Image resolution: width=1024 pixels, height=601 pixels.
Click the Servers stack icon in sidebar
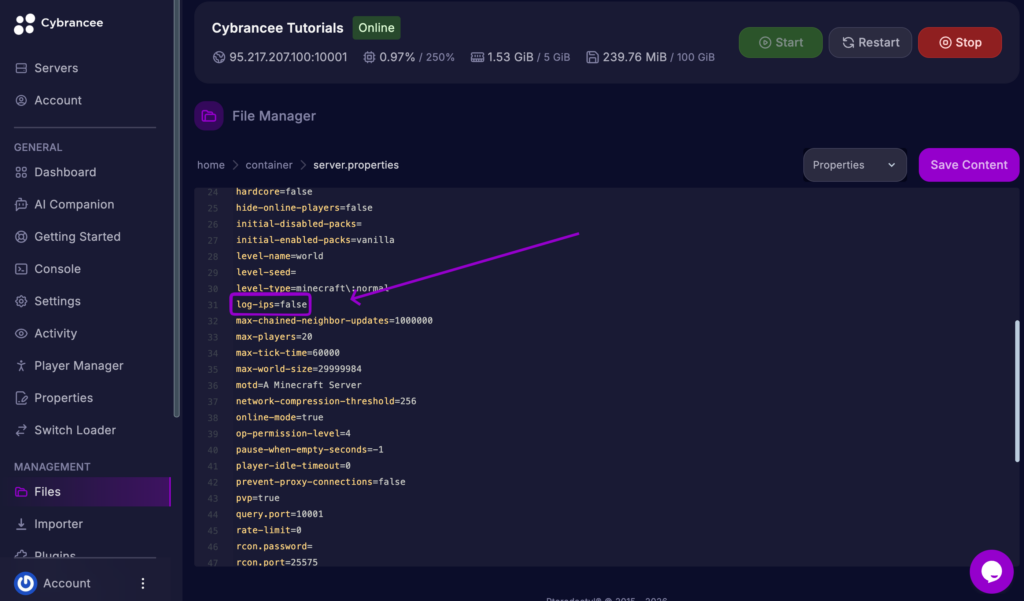tap(21, 68)
